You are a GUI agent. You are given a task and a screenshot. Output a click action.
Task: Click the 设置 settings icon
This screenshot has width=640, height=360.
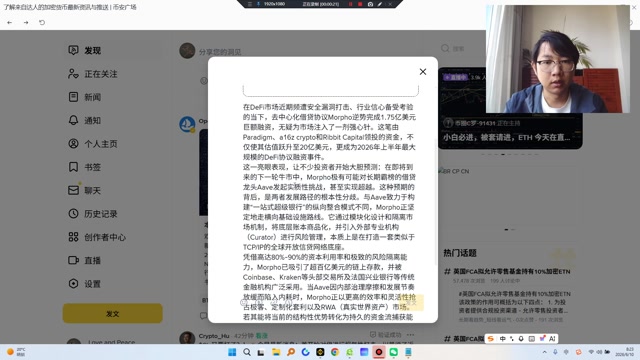click(73, 283)
